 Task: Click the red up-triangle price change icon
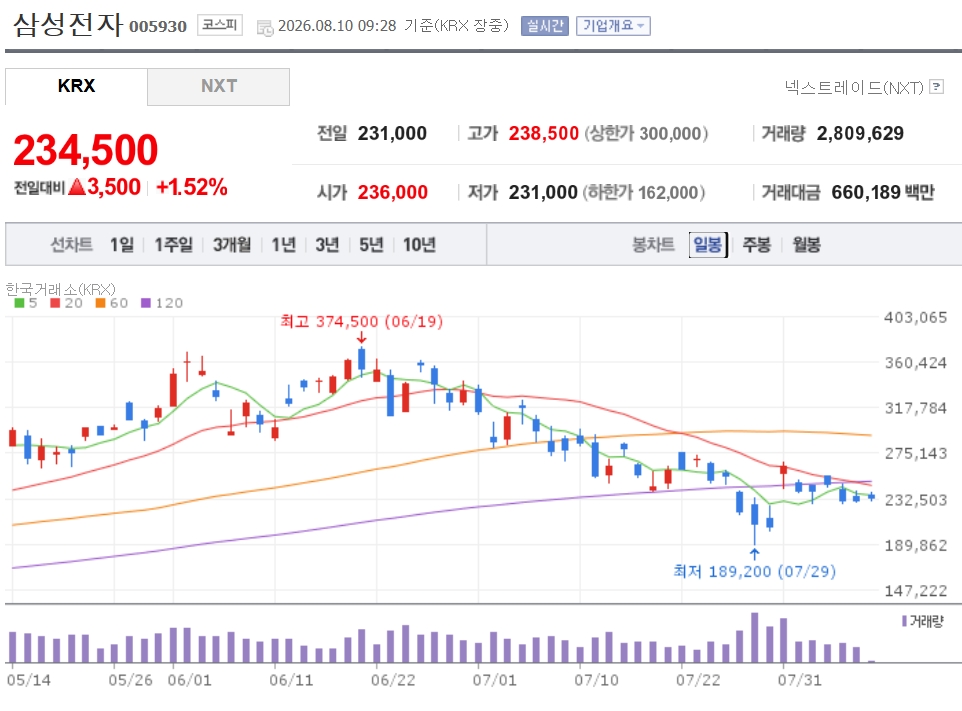(x=77, y=186)
